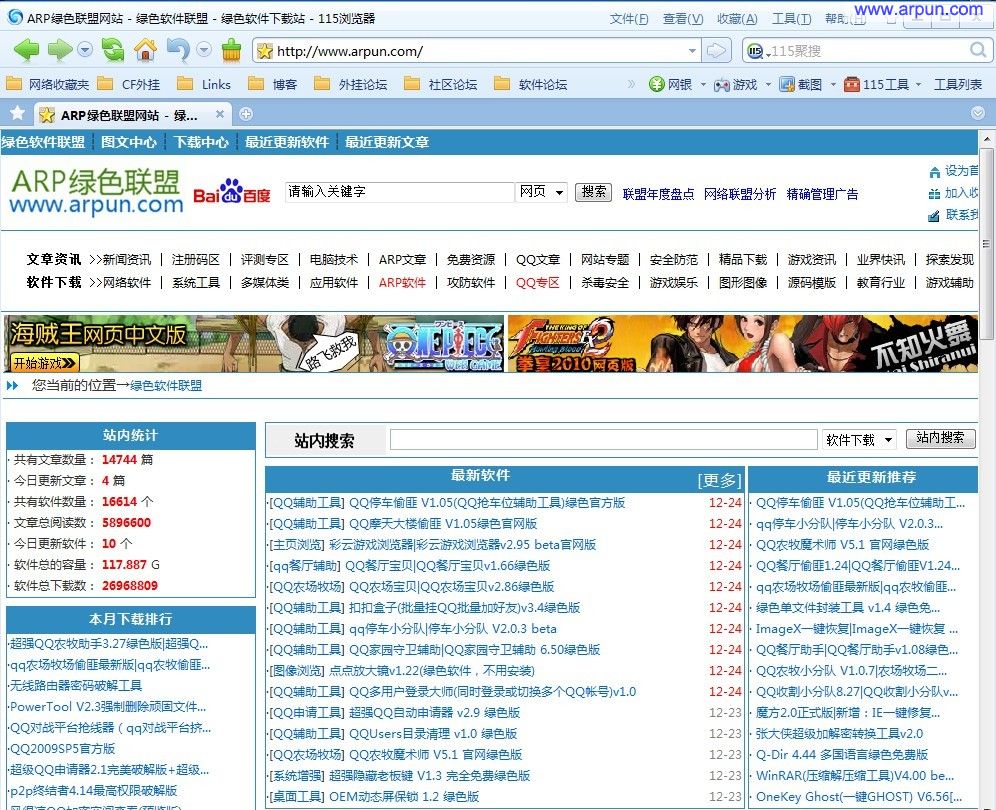Open the 软件下载 site search dropdown
Viewport: 996px width, 810px height.
859,440
